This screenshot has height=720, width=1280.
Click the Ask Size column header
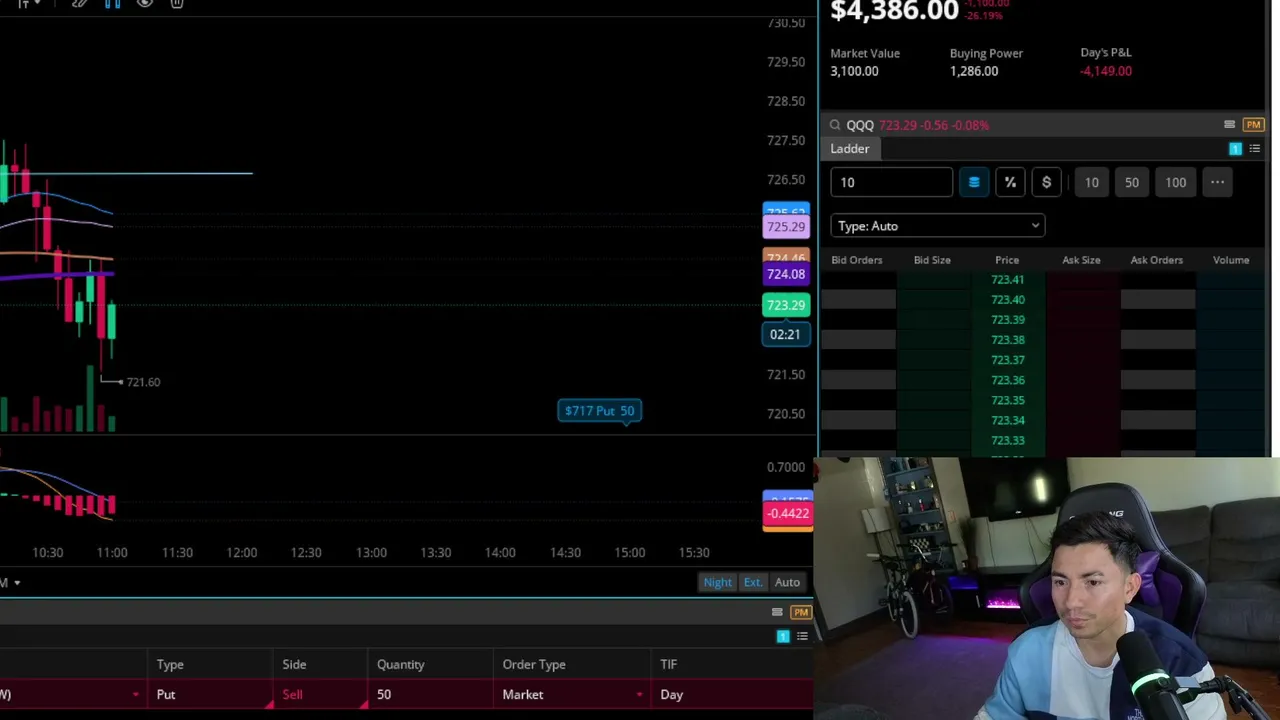pyautogui.click(x=1081, y=260)
